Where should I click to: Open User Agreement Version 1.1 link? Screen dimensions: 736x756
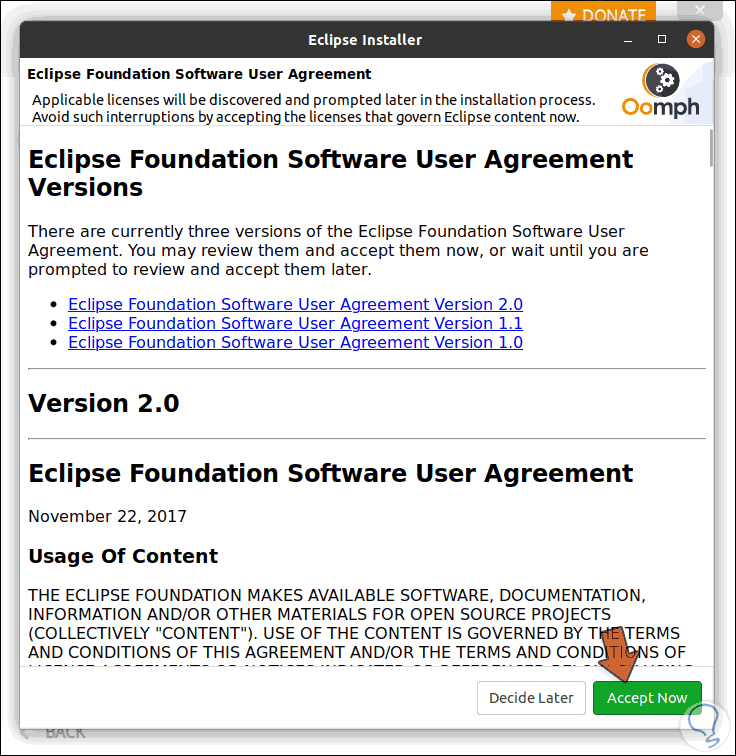click(295, 323)
